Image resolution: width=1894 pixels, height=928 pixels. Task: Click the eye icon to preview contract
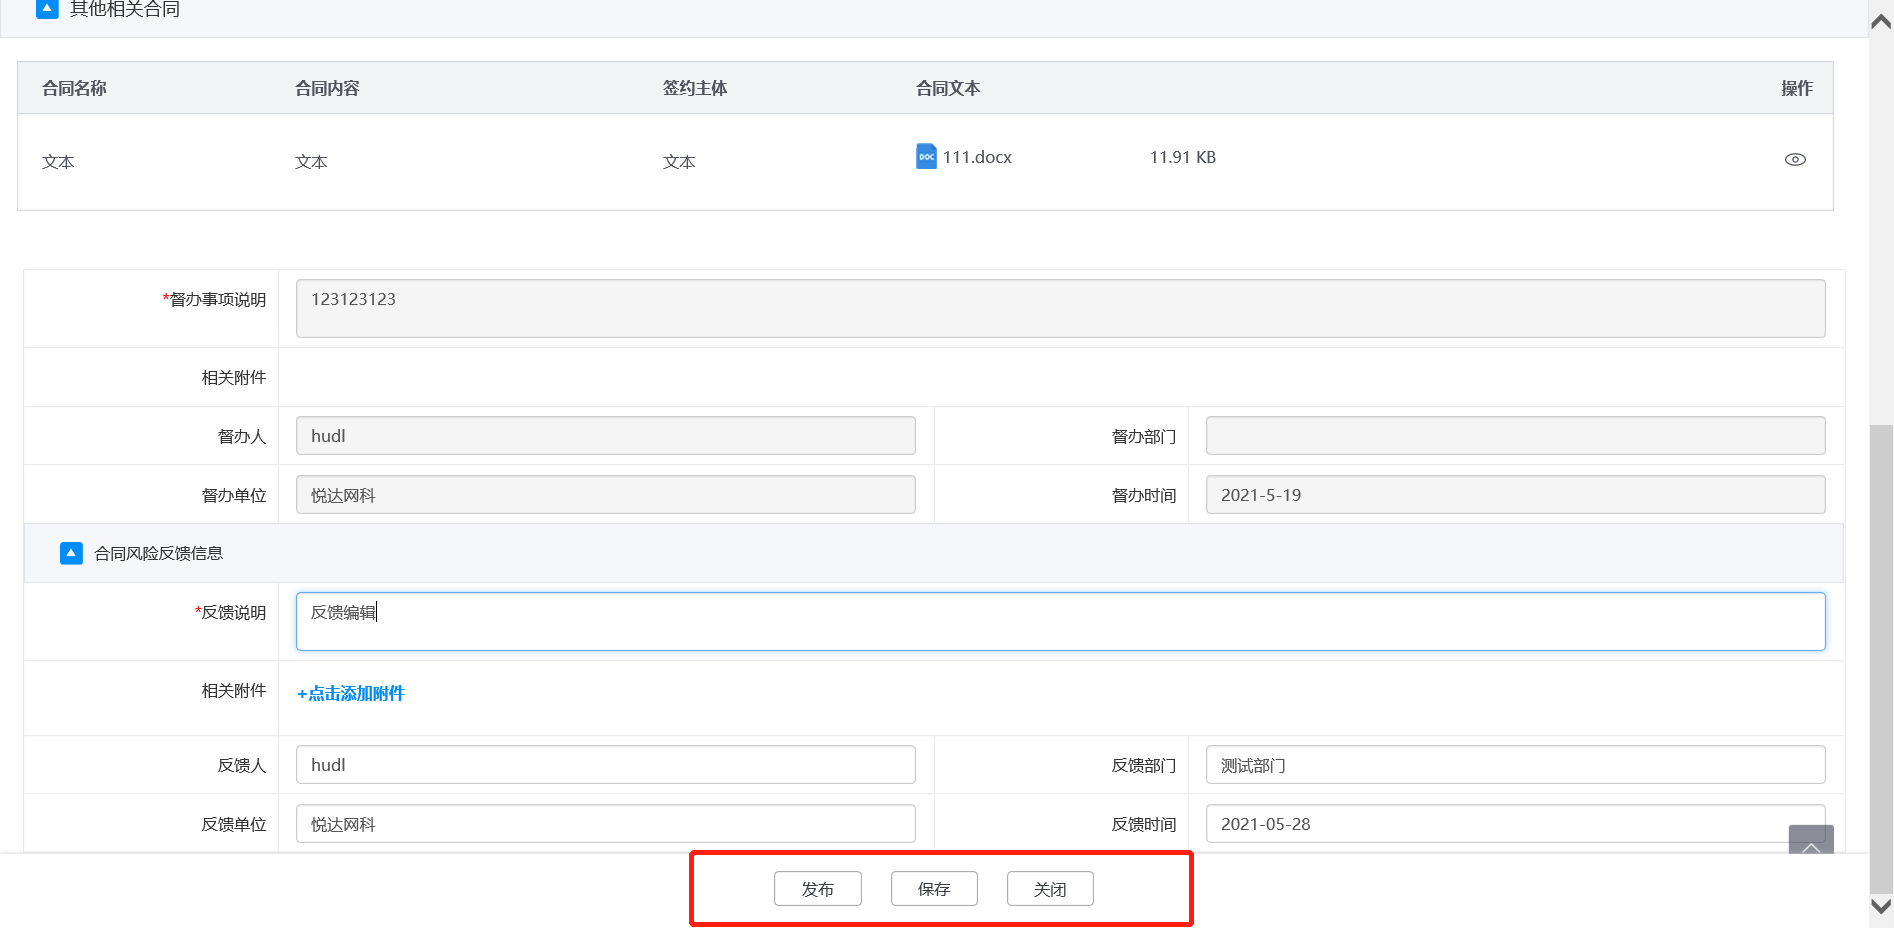point(1795,160)
